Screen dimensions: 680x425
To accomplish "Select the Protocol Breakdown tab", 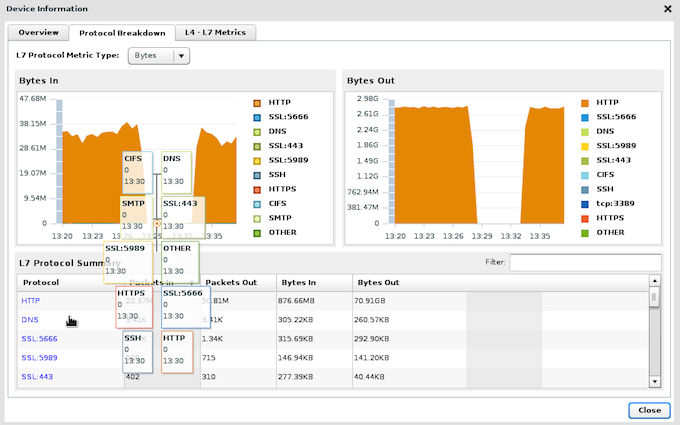I will point(122,33).
